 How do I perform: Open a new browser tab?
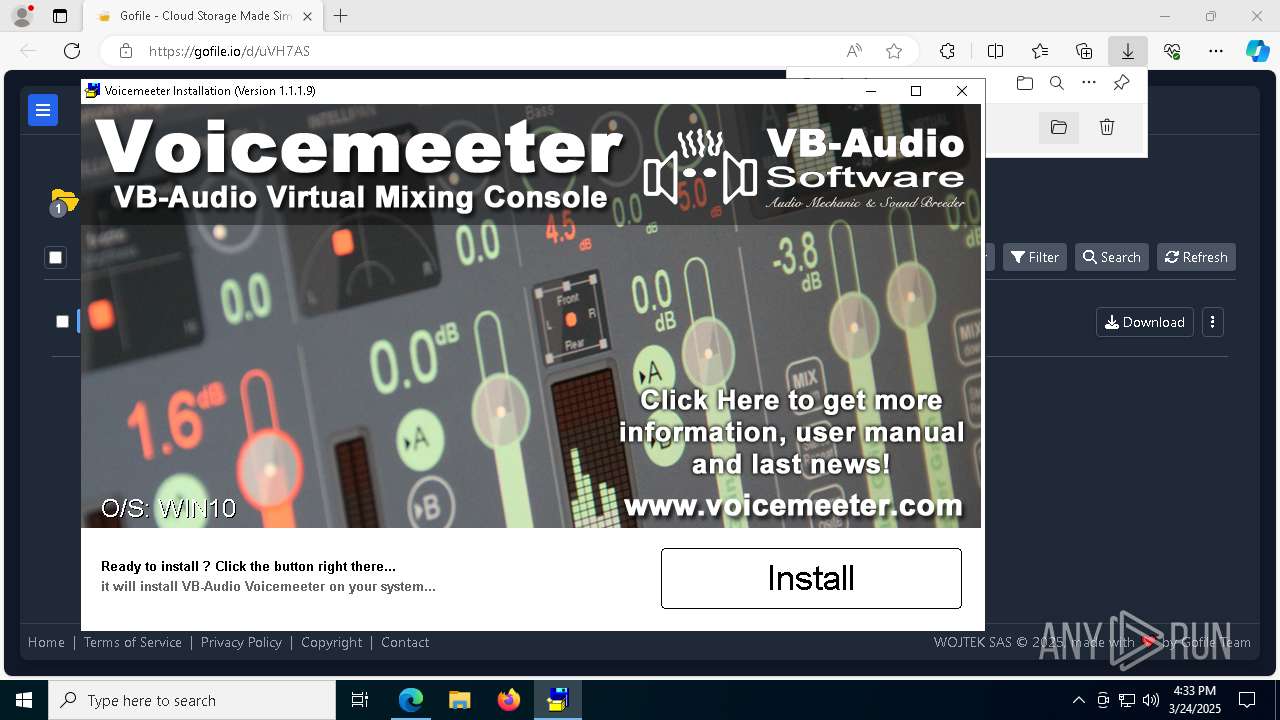point(341,16)
